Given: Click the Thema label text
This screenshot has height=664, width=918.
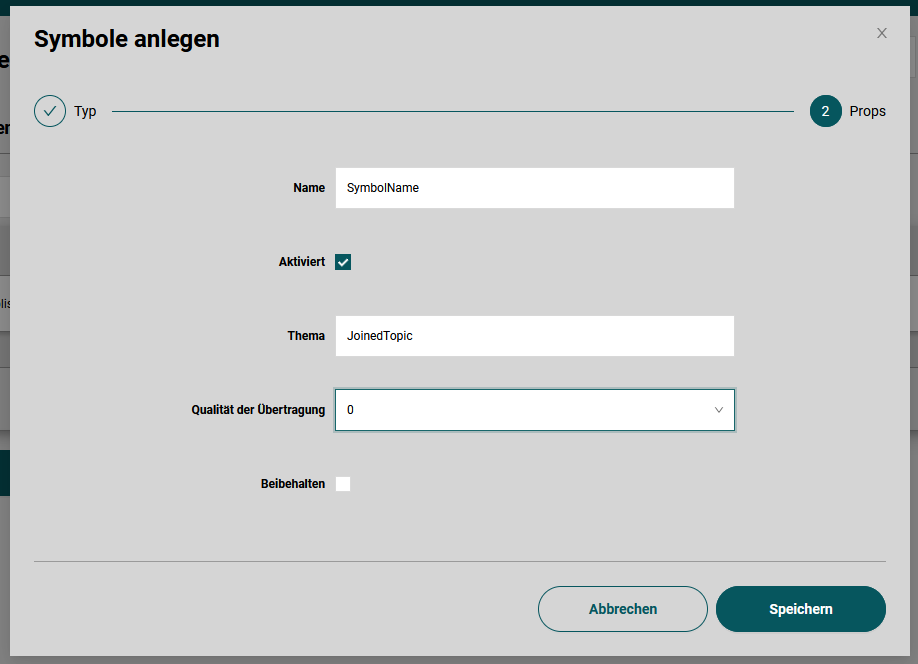Looking at the screenshot, I should coord(306,336).
